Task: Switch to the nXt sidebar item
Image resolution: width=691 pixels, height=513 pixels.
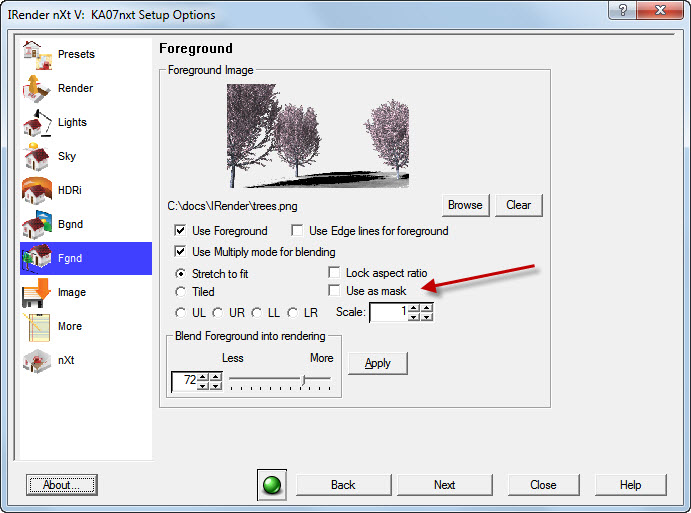Action: coord(37,360)
